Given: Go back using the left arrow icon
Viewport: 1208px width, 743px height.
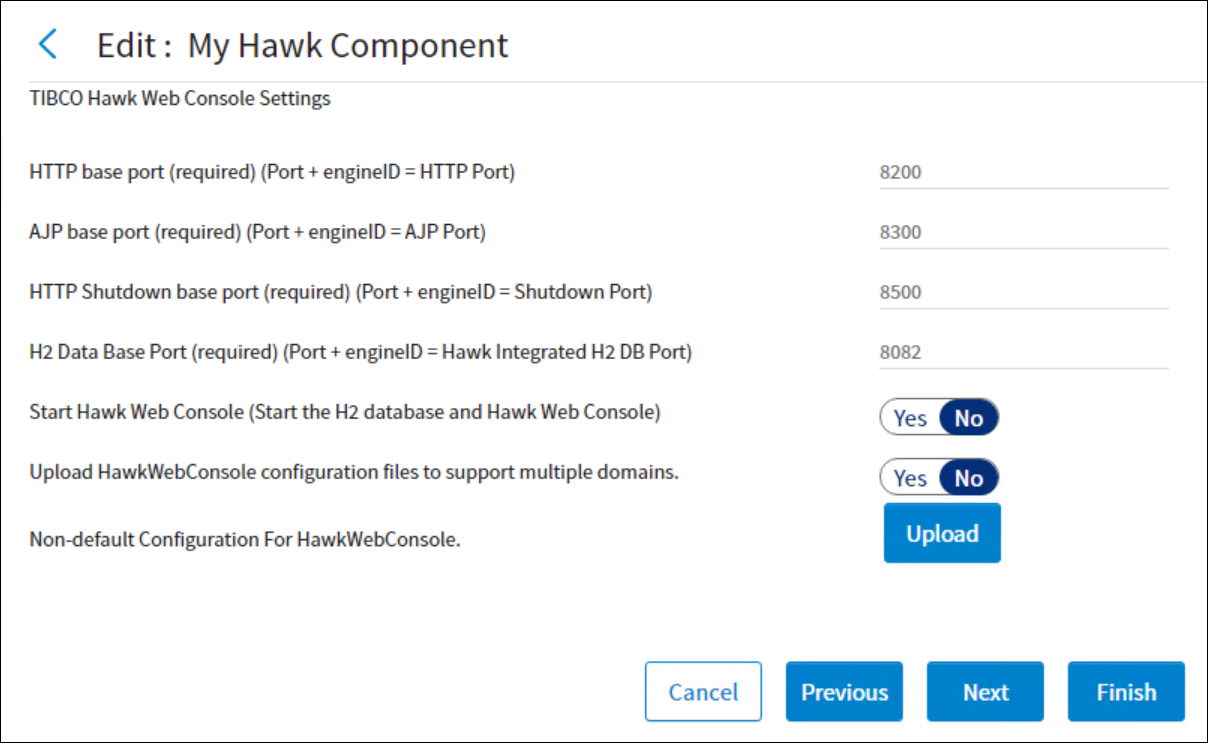Looking at the screenshot, I should pos(47,45).
